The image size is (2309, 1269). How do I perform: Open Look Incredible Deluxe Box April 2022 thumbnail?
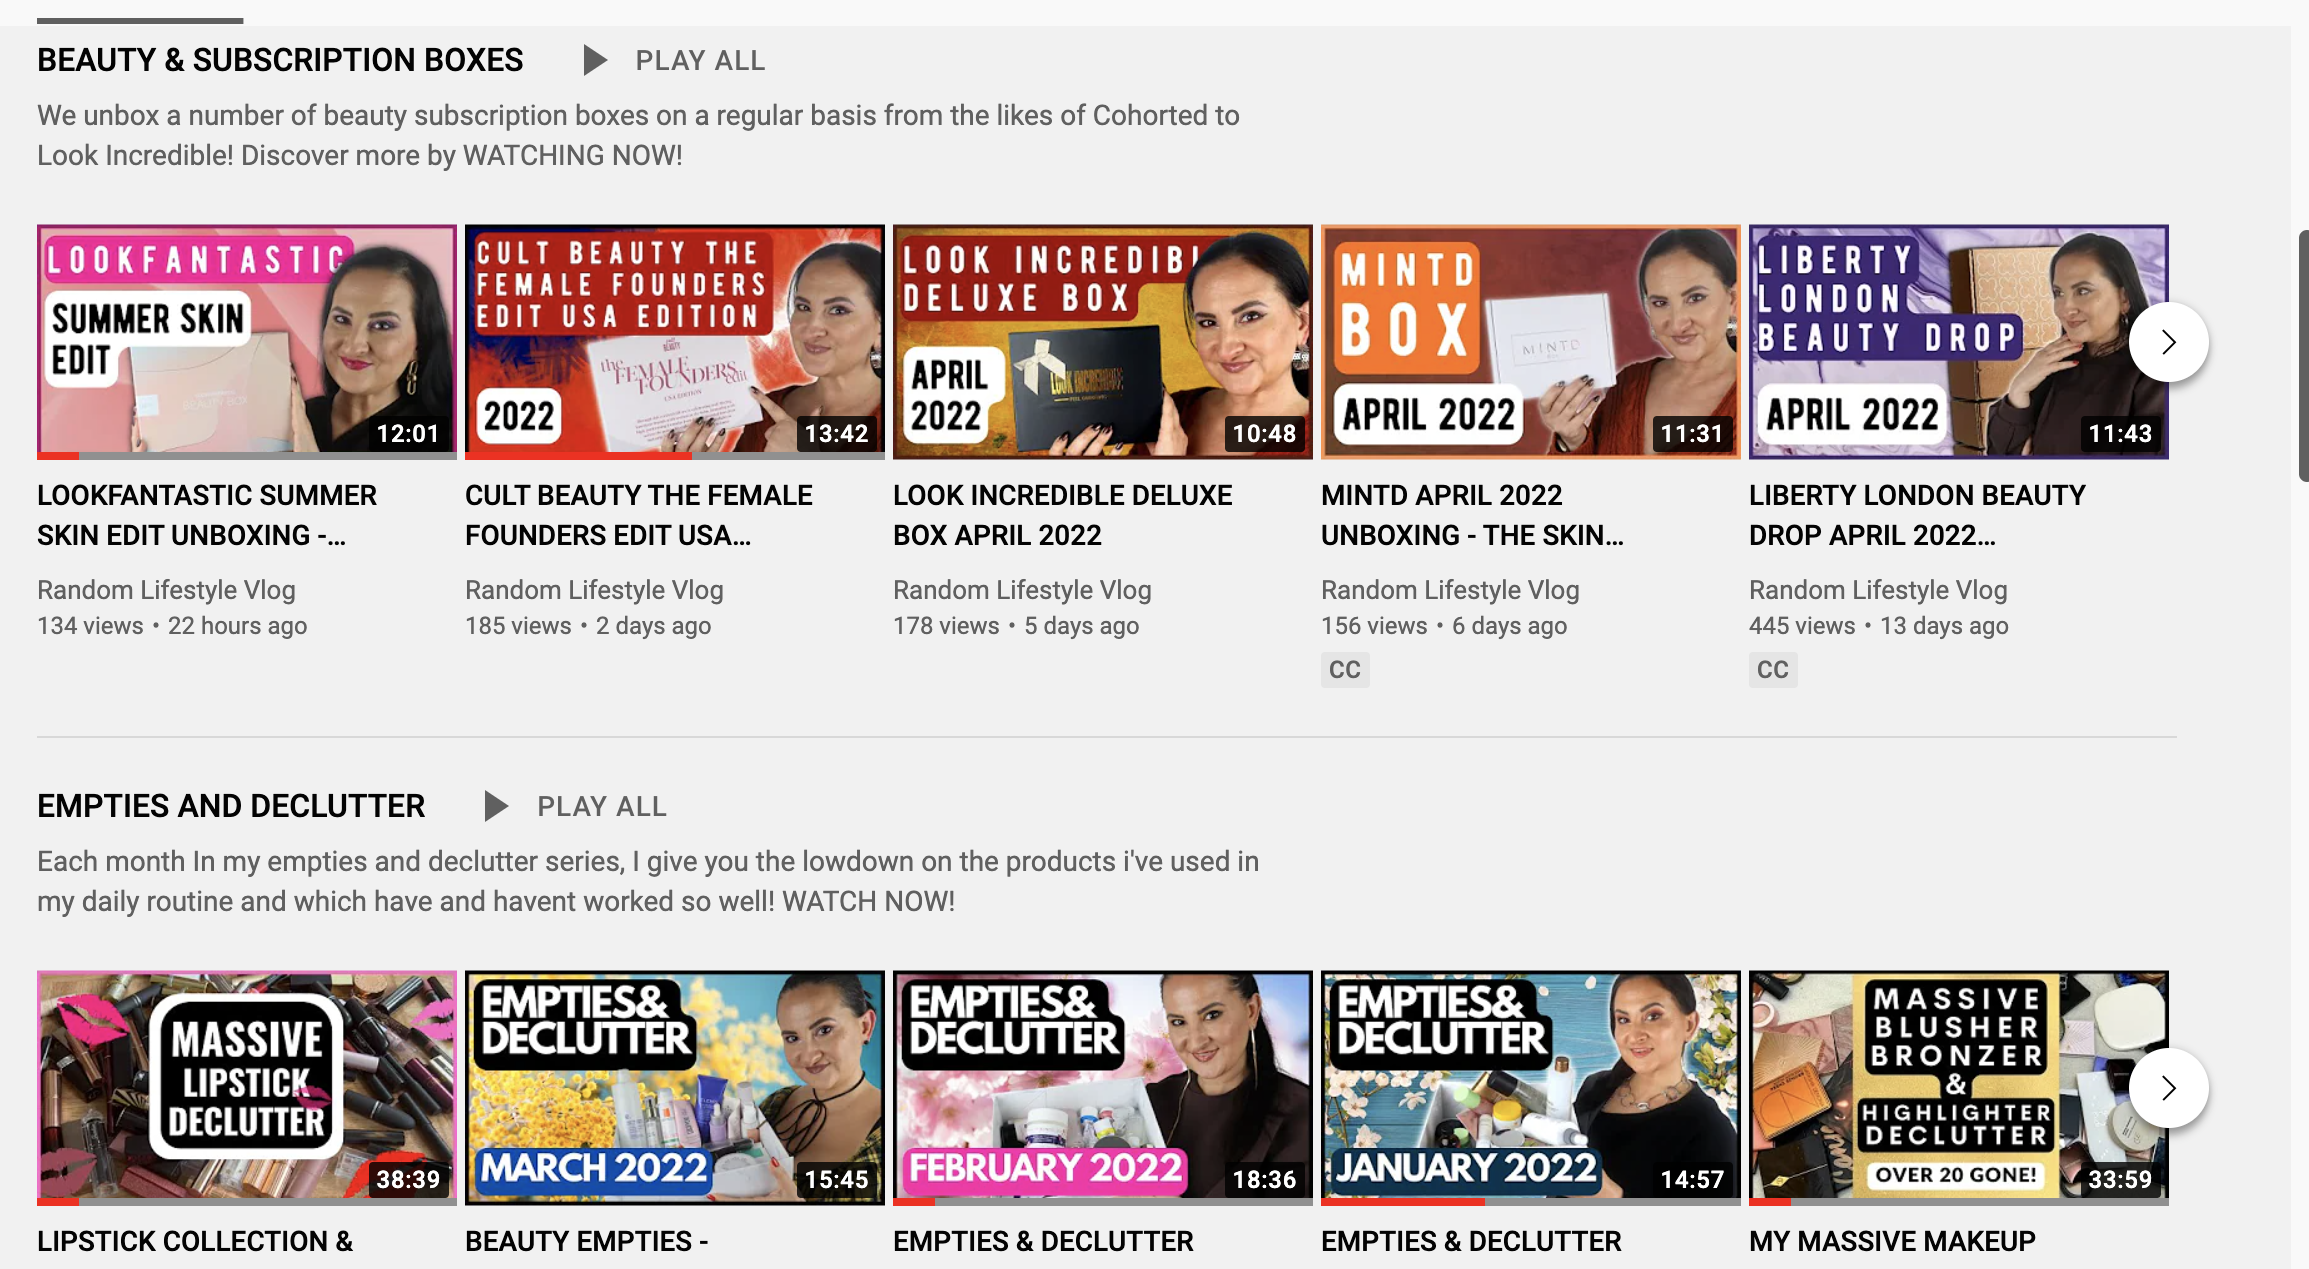[1103, 342]
